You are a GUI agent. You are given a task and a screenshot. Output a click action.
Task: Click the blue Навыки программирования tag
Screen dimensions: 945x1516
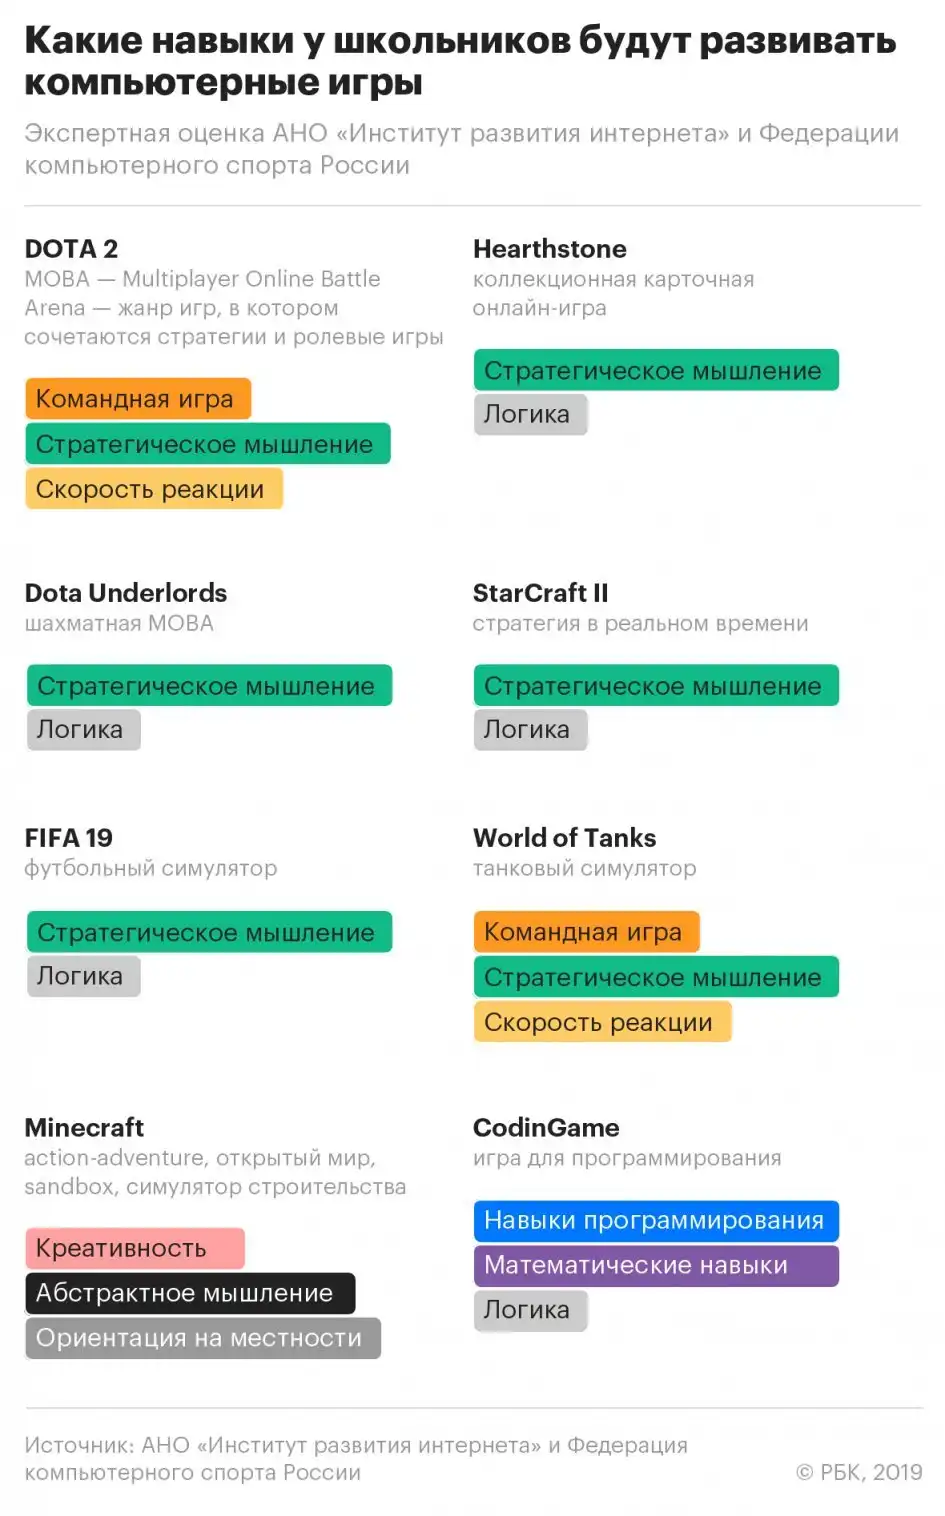tap(655, 1221)
